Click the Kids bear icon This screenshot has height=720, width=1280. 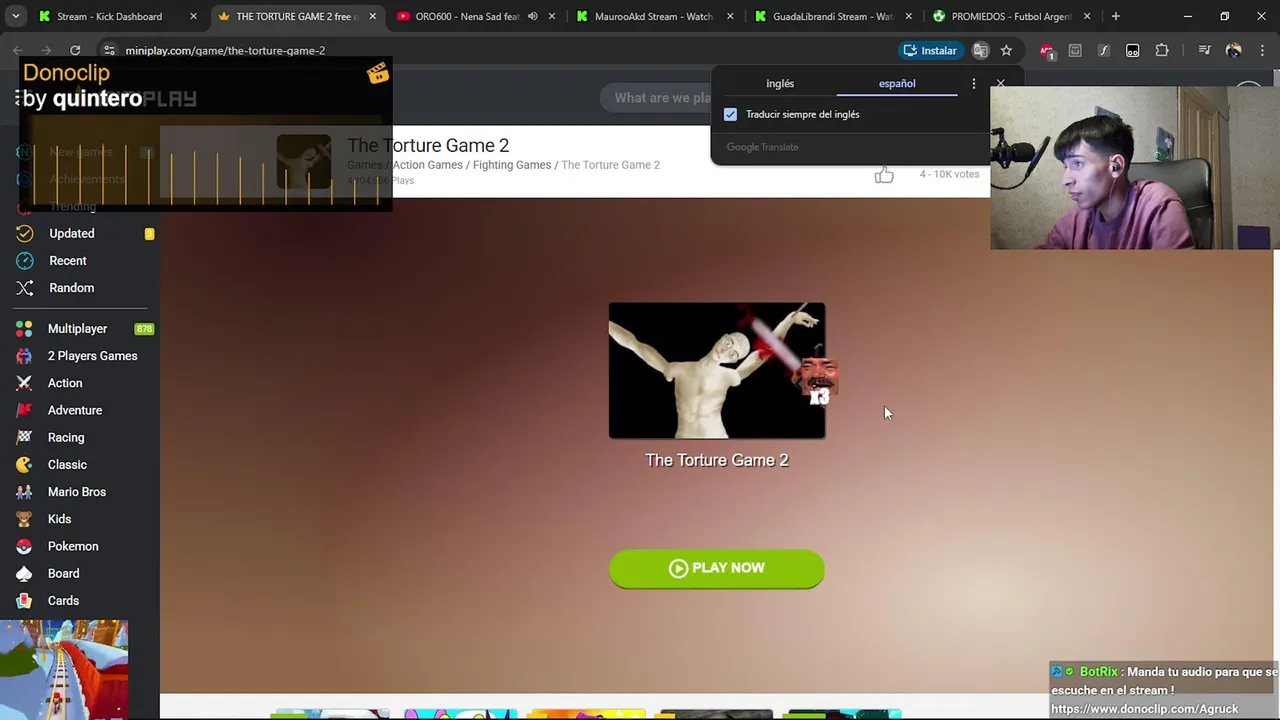click(x=24, y=519)
